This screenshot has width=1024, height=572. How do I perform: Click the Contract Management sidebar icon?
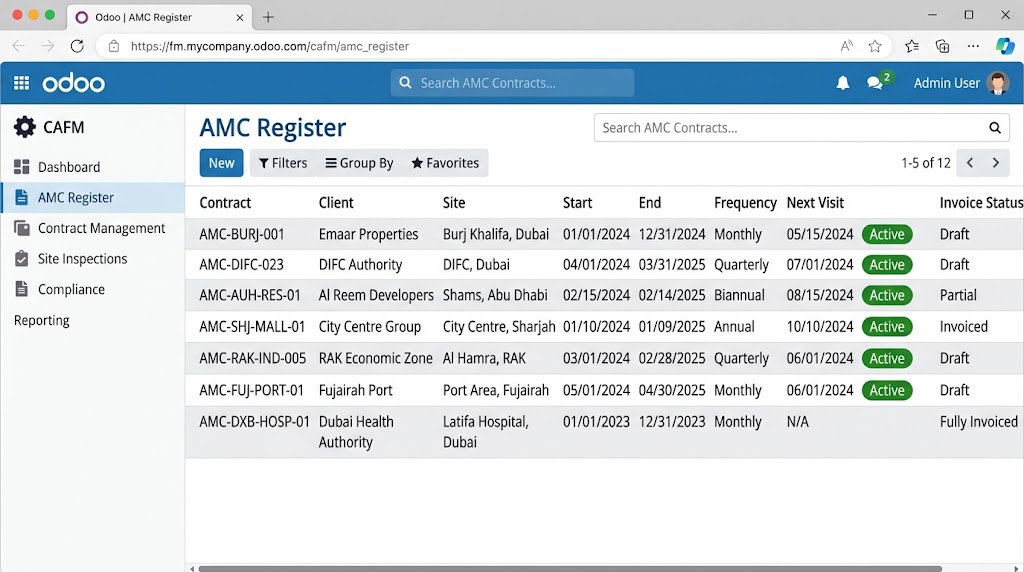tap(22, 228)
